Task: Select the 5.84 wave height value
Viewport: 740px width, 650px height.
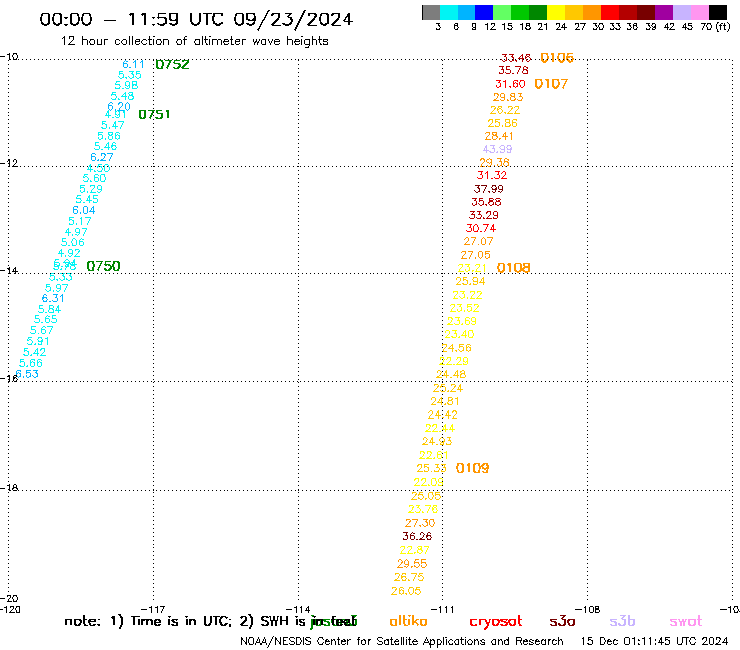Action: pos(49,310)
